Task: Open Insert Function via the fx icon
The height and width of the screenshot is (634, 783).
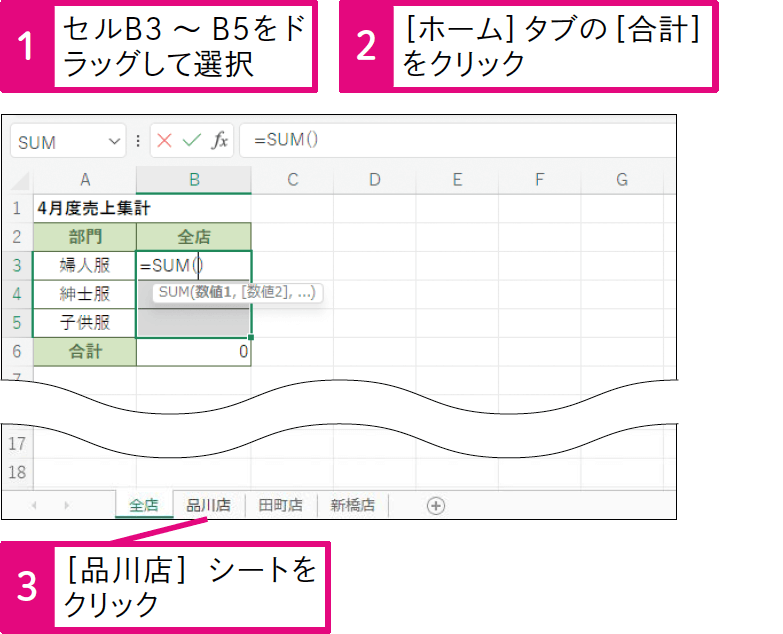Action: (220, 141)
